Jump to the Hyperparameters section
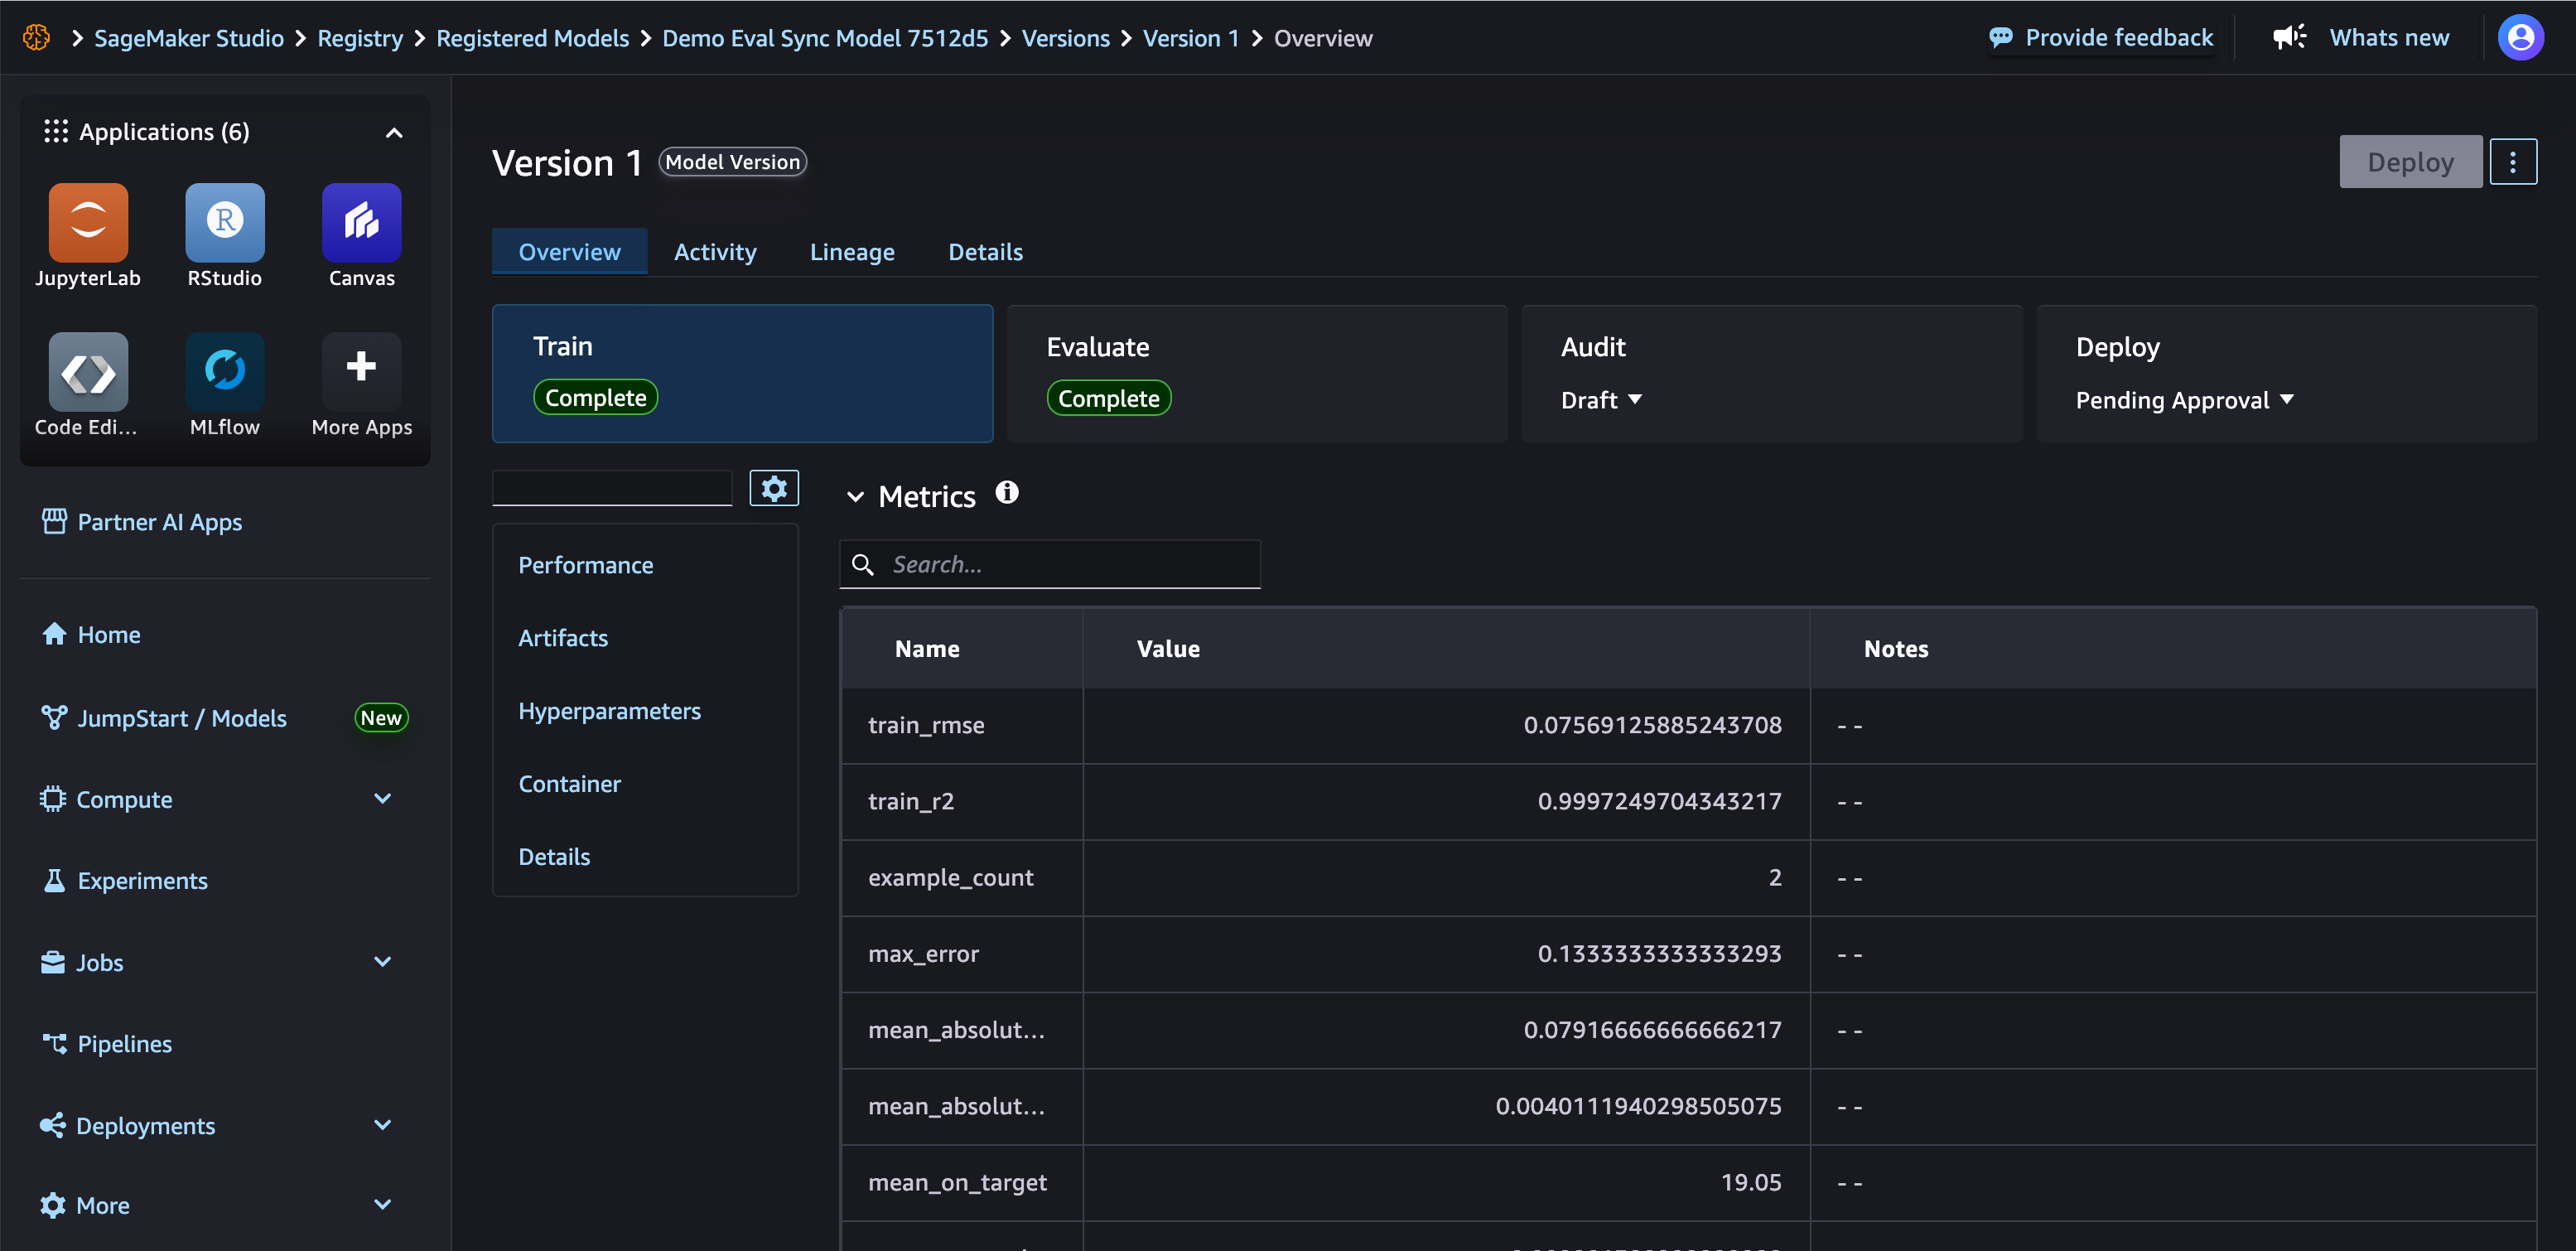The width and height of the screenshot is (2576, 1251). [609, 711]
